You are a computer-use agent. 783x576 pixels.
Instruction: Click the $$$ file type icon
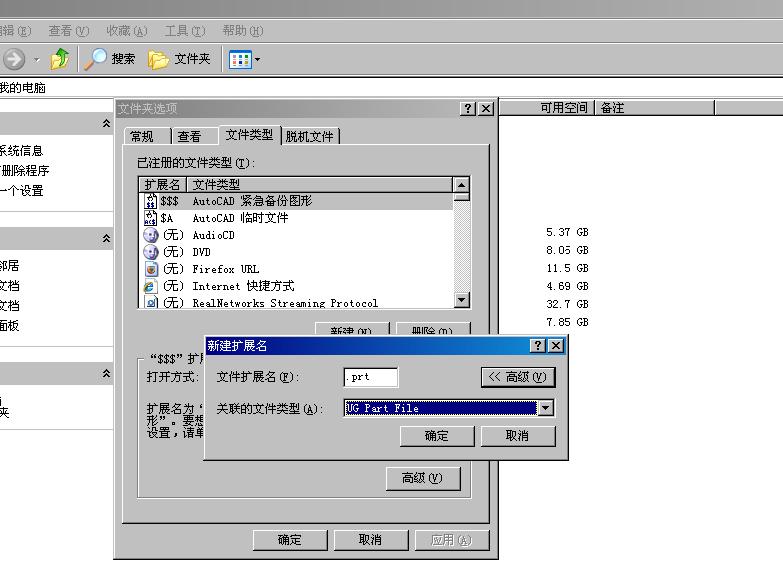pos(150,201)
